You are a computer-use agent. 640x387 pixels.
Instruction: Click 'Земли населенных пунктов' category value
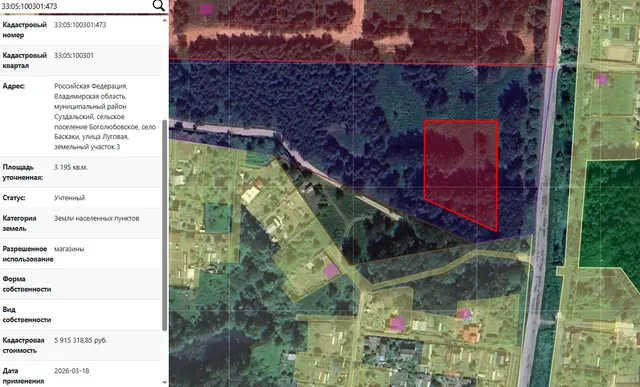[x=97, y=218]
